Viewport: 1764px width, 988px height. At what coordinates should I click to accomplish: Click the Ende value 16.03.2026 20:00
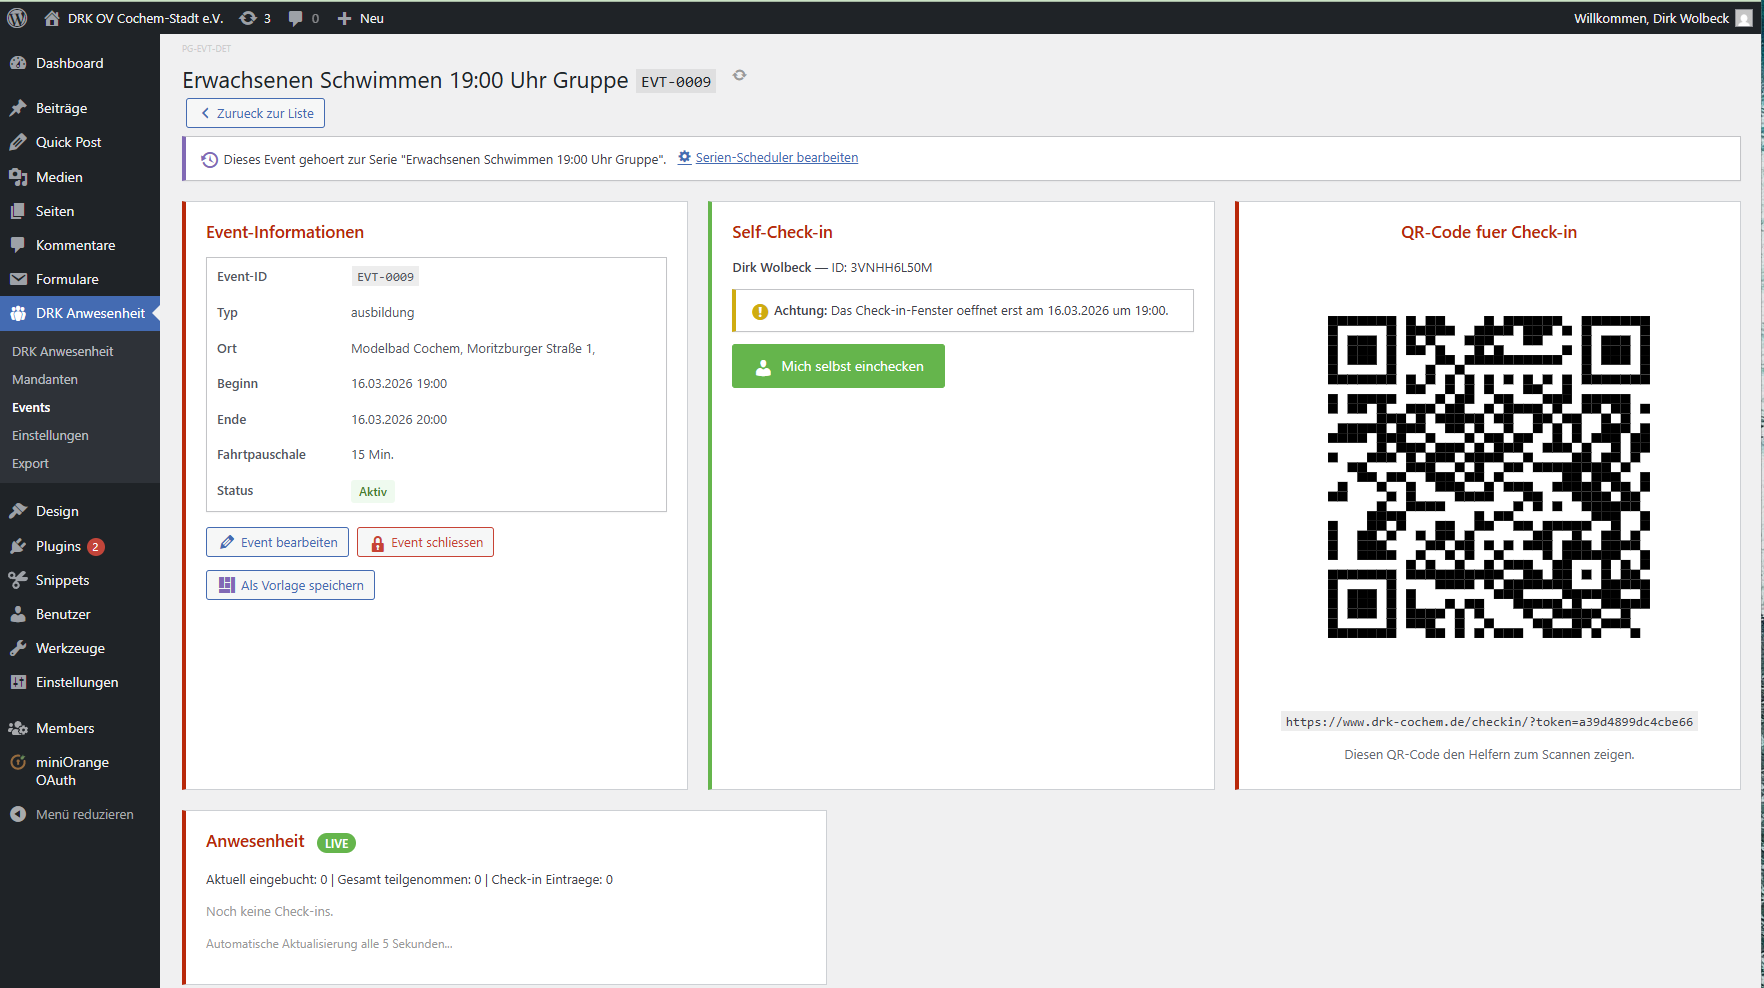tap(399, 419)
